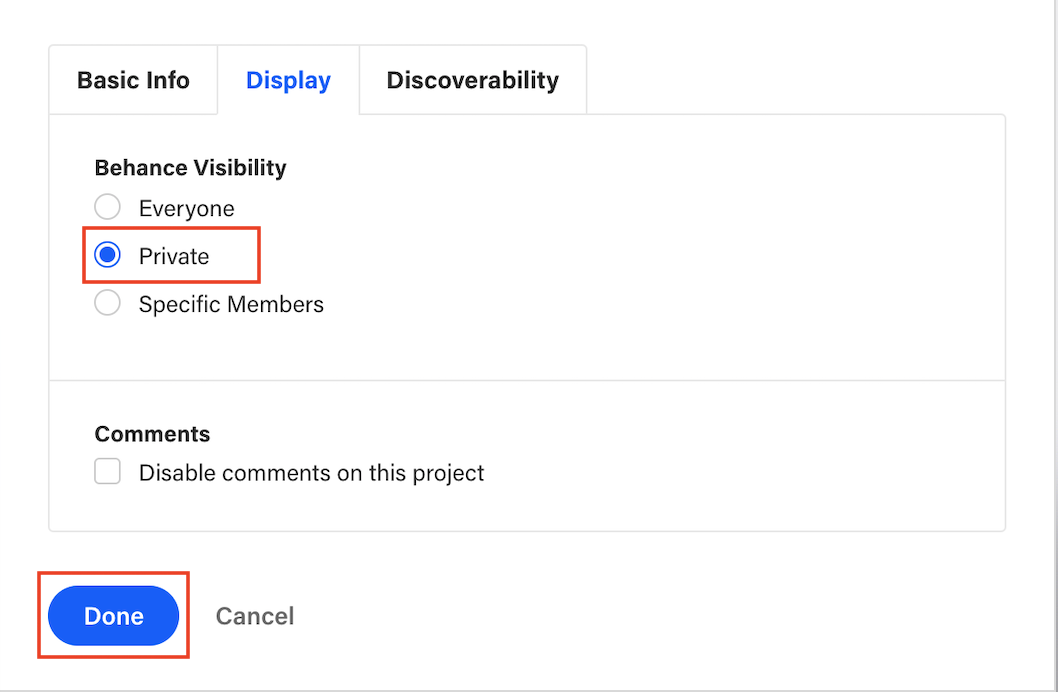Click the "Everyone" option label text
This screenshot has width=1058, height=692.
coord(187,209)
